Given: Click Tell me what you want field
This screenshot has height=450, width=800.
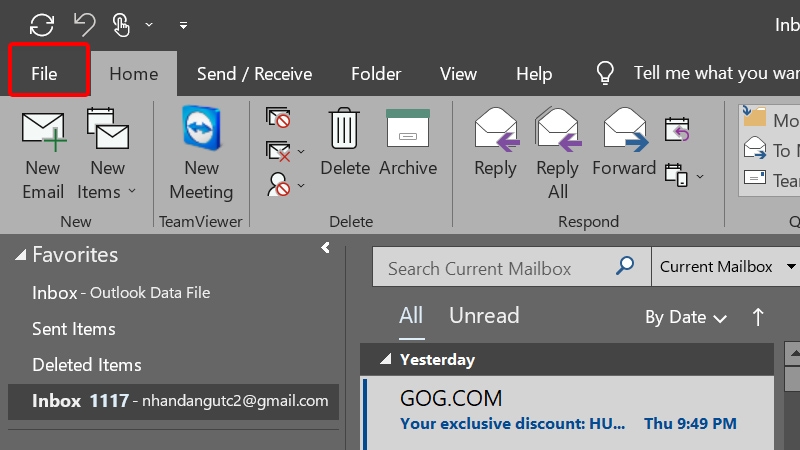Looking at the screenshot, I should tap(716, 73).
